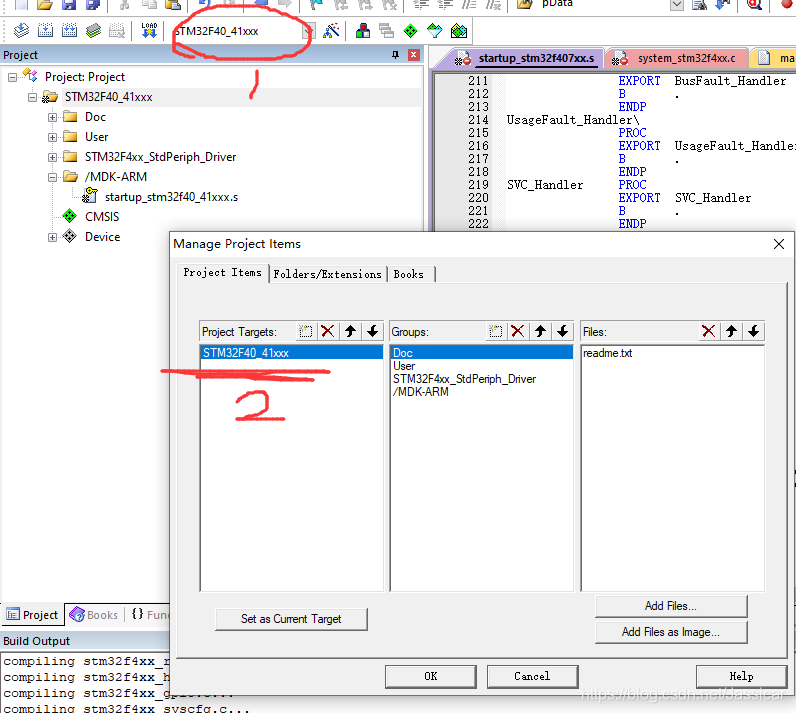Click Select Software Packs icon

click(435, 31)
